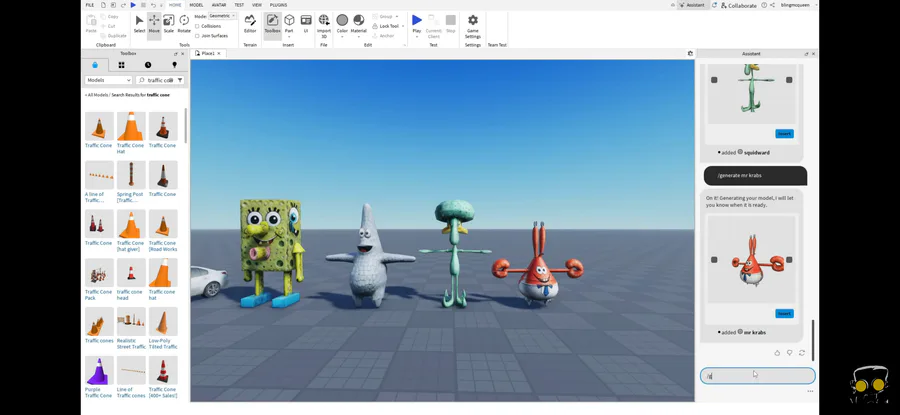Open the UI insert tool
This screenshot has height=415, width=900.
click(306, 24)
